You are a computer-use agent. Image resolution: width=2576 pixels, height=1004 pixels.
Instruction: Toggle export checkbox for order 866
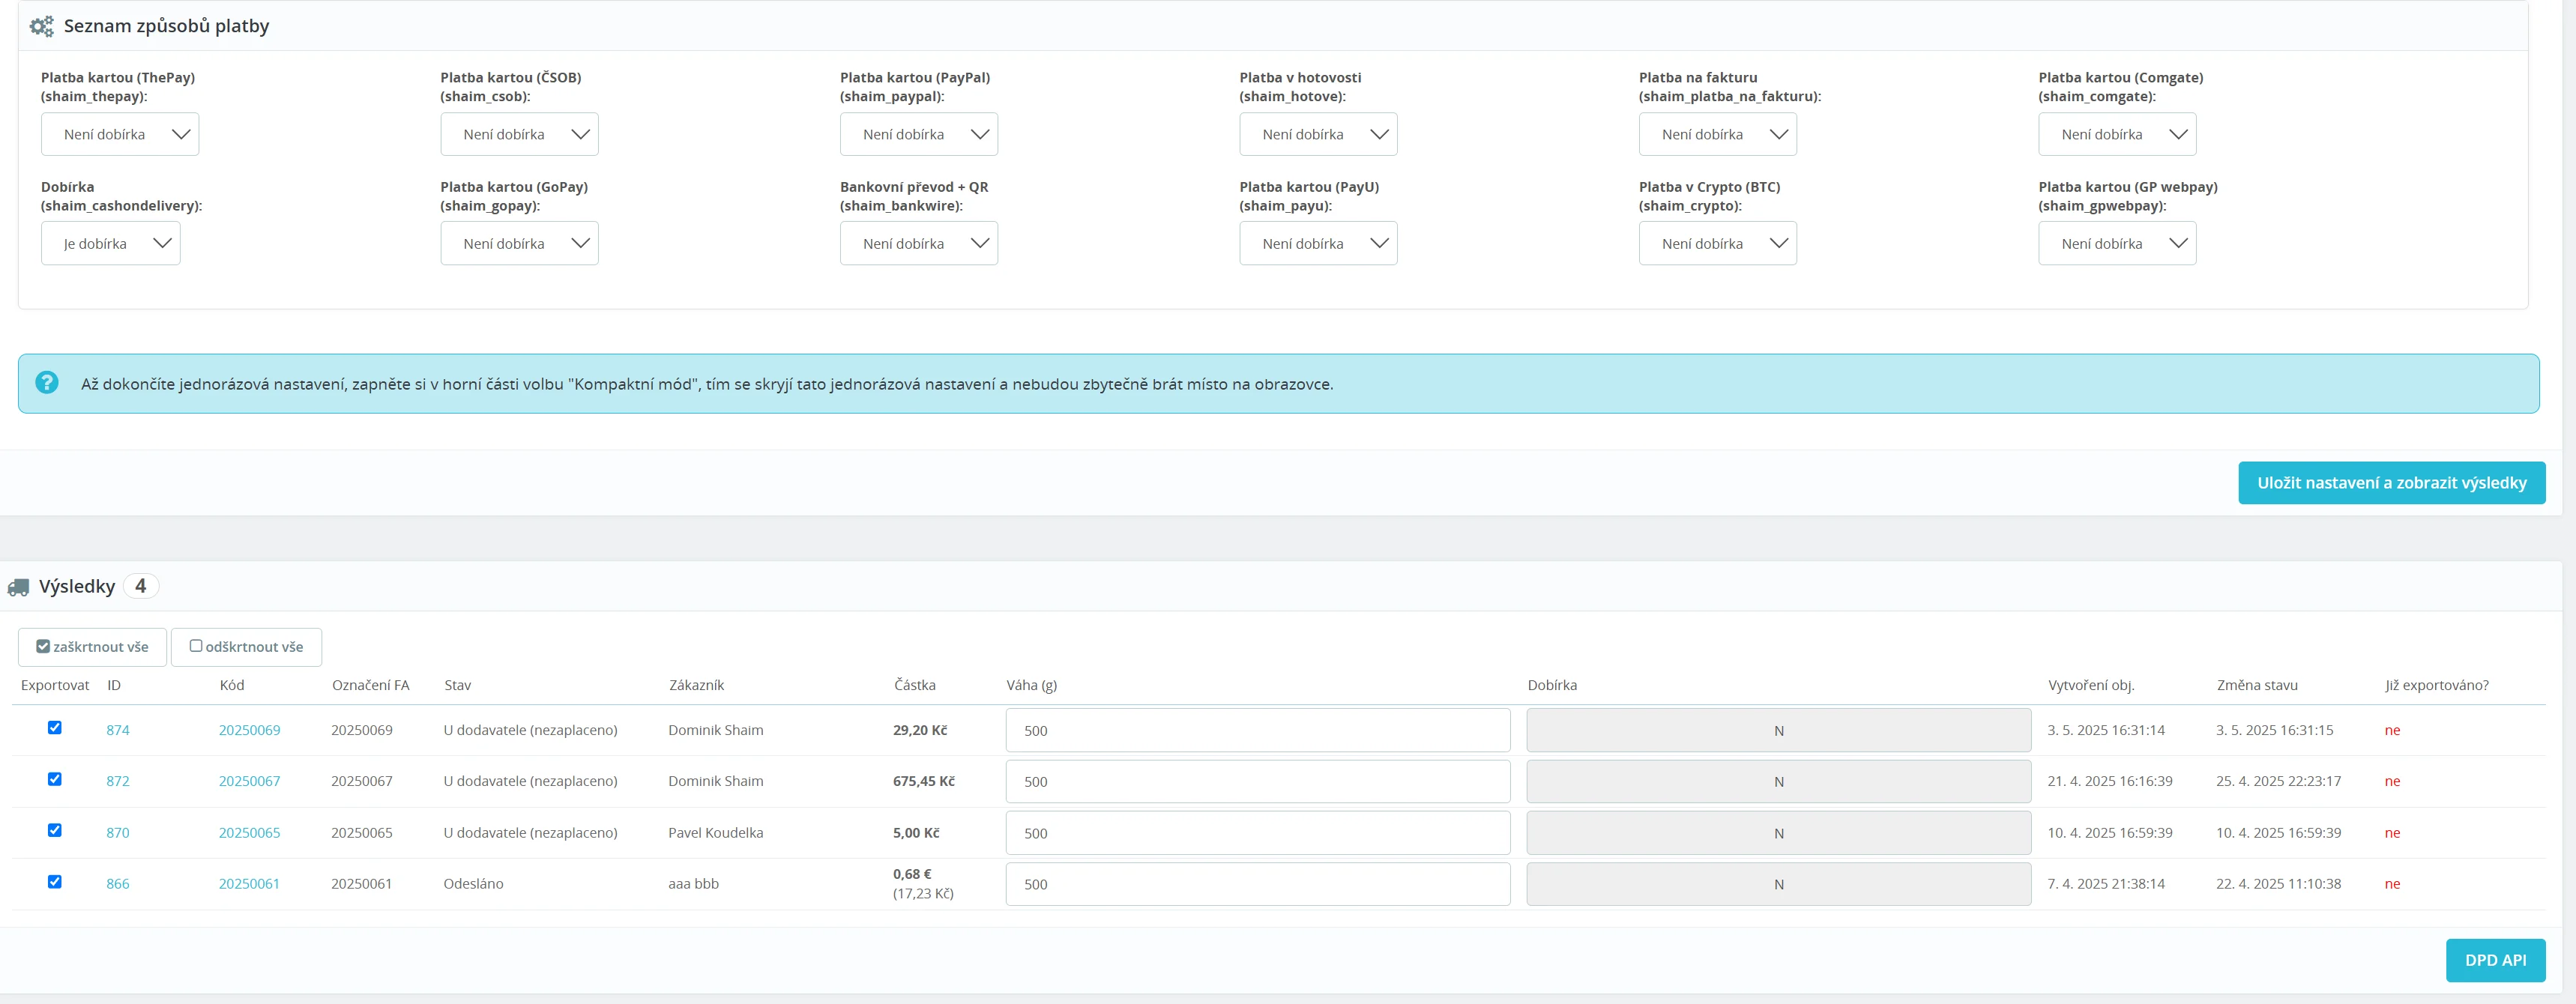pyautogui.click(x=55, y=882)
